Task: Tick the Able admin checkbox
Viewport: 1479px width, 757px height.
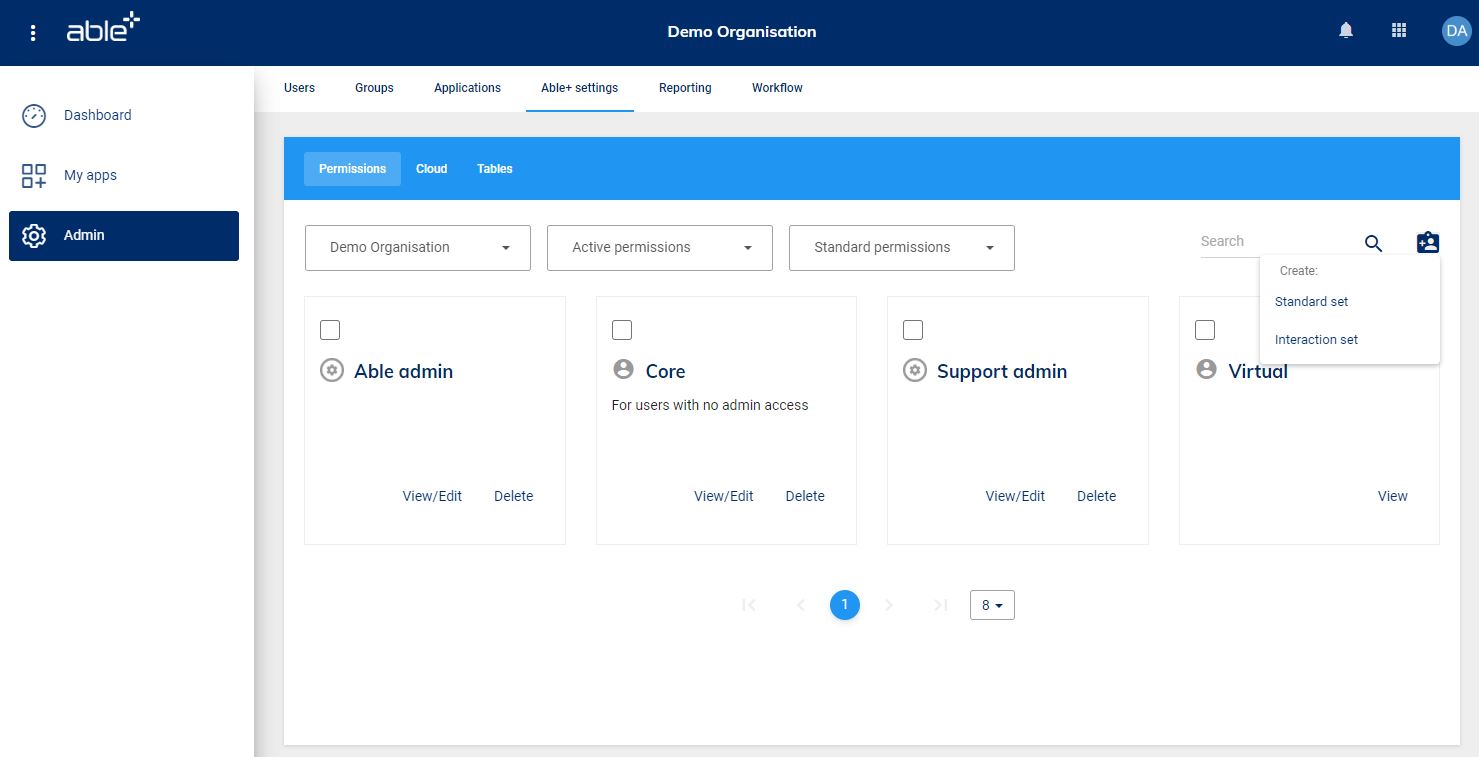Action: point(330,330)
